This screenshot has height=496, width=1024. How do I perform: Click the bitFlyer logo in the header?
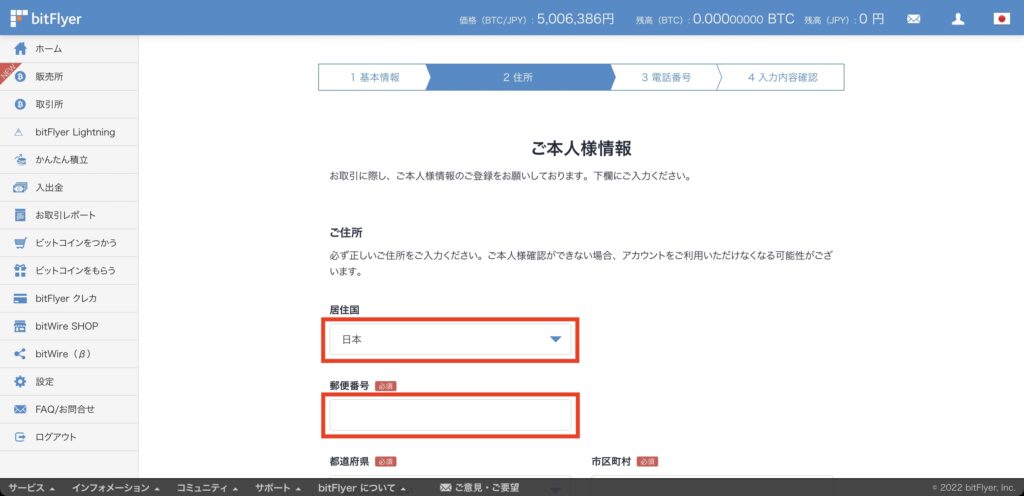pos(46,18)
